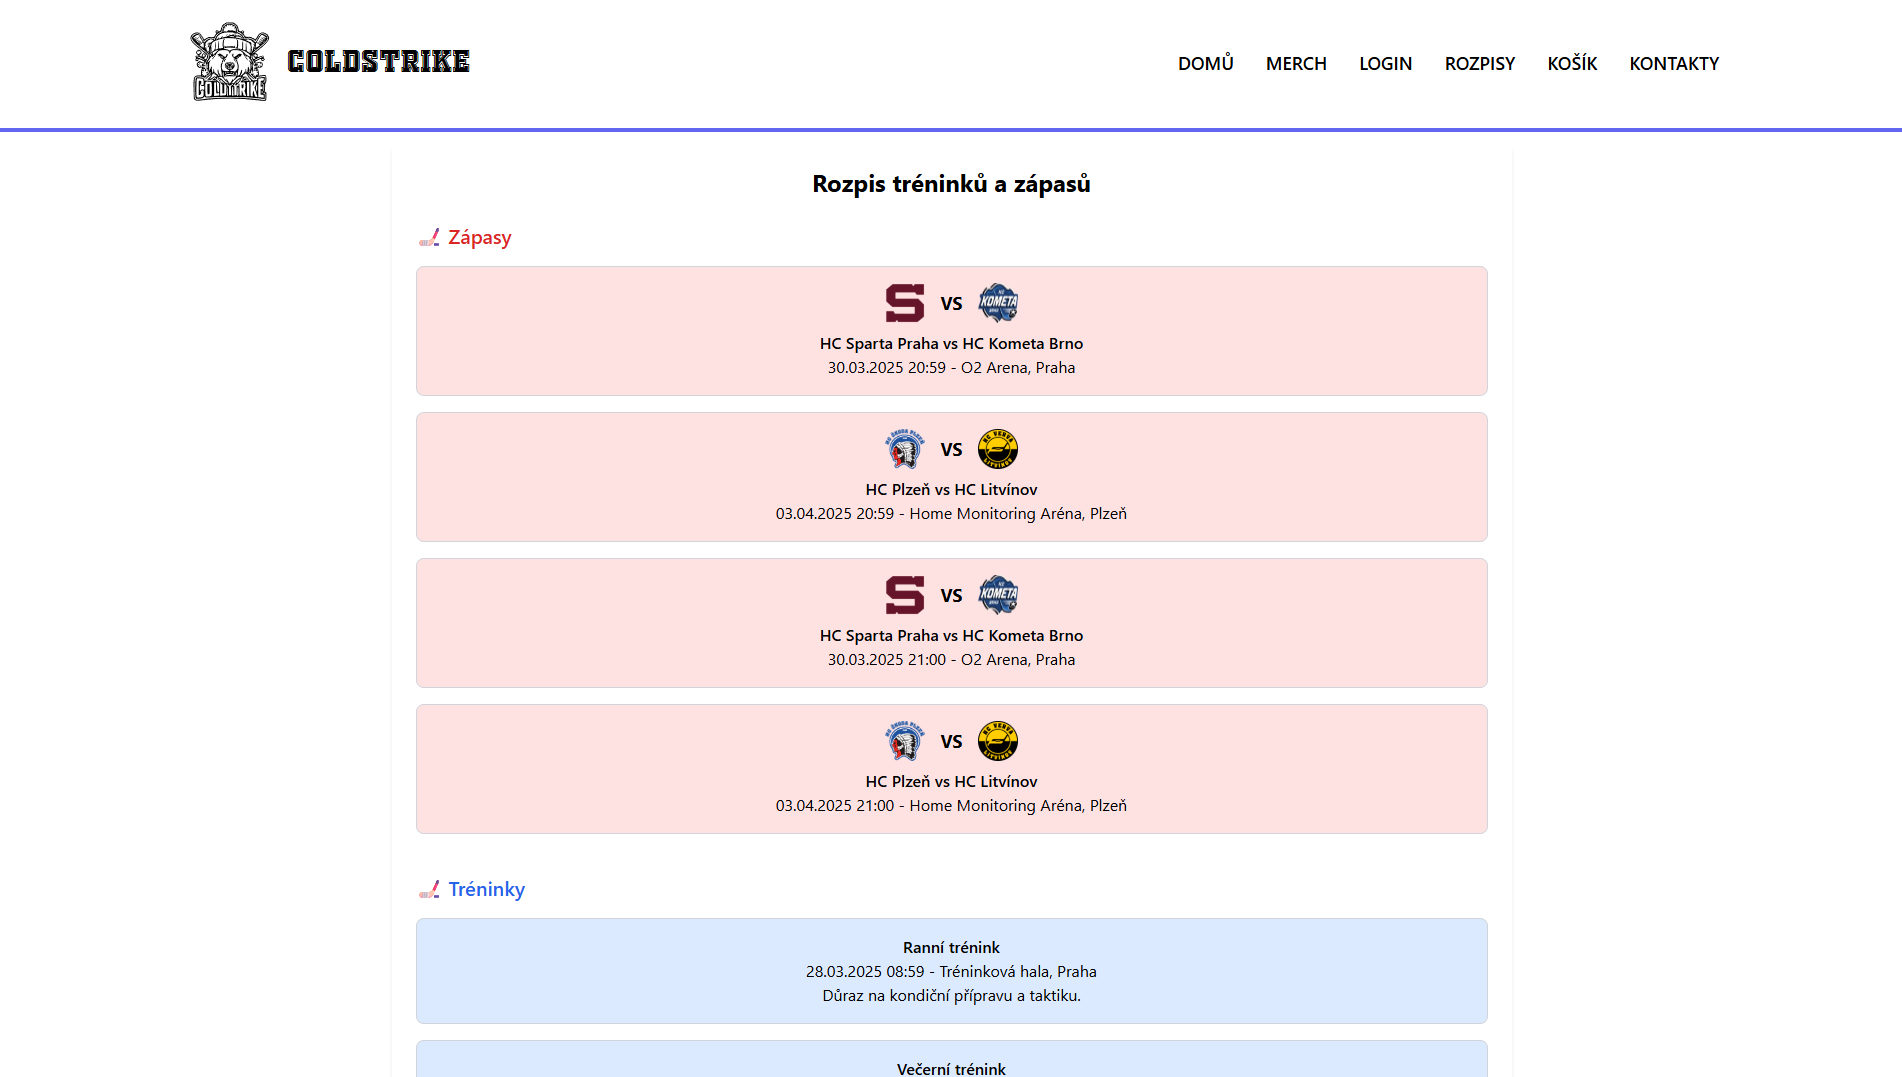The width and height of the screenshot is (1902, 1077).
Task: Click Kometa Brno logo in first match
Action: [997, 303]
